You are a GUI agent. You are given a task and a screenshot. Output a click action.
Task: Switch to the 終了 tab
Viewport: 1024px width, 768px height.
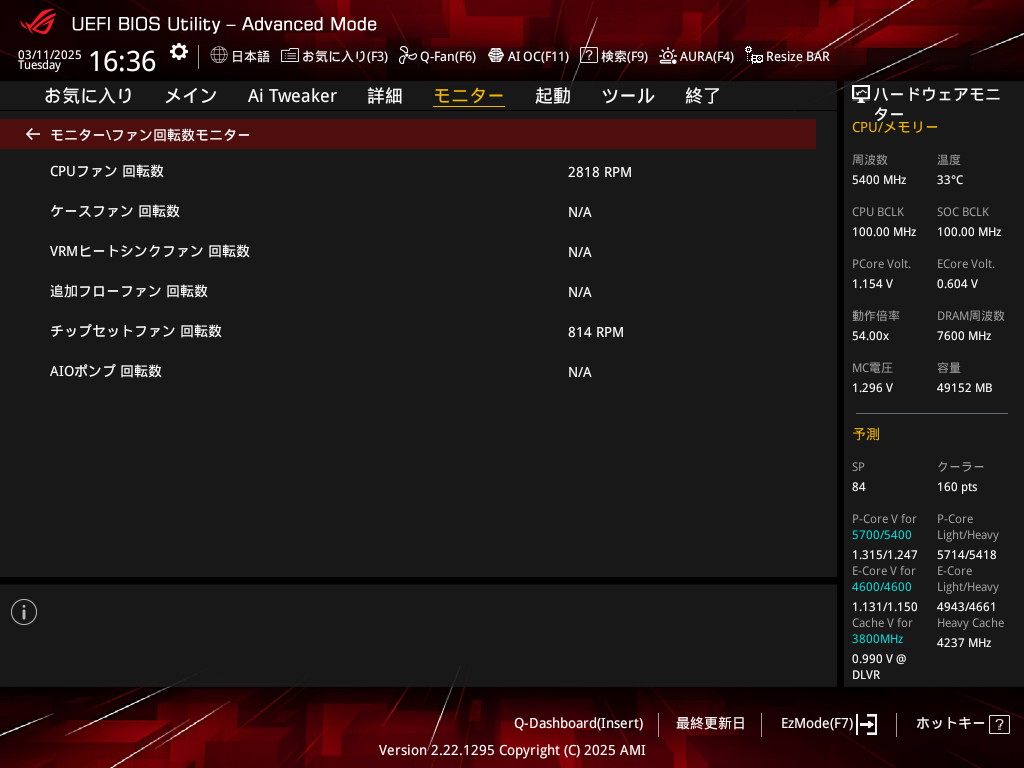click(703, 96)
